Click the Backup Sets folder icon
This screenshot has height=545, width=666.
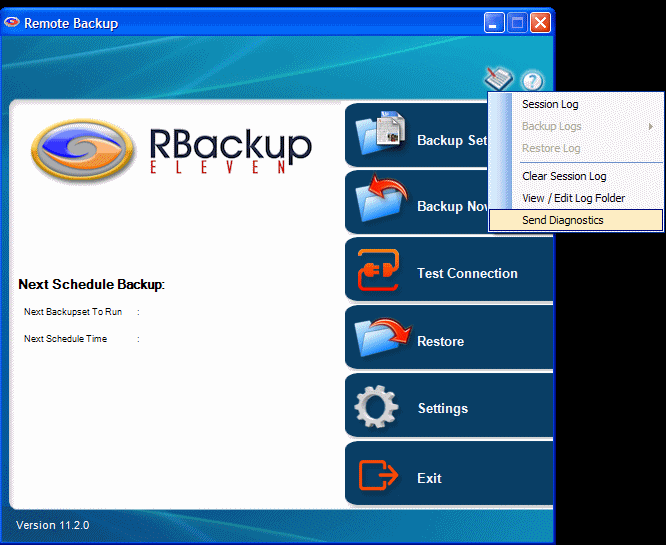[380, 135]
